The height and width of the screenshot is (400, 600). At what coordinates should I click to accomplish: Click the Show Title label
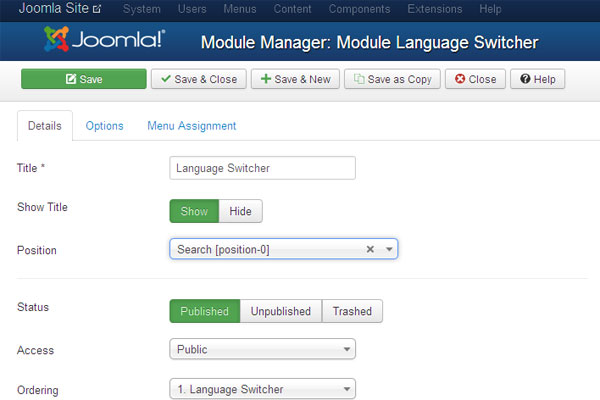[42, 207]
